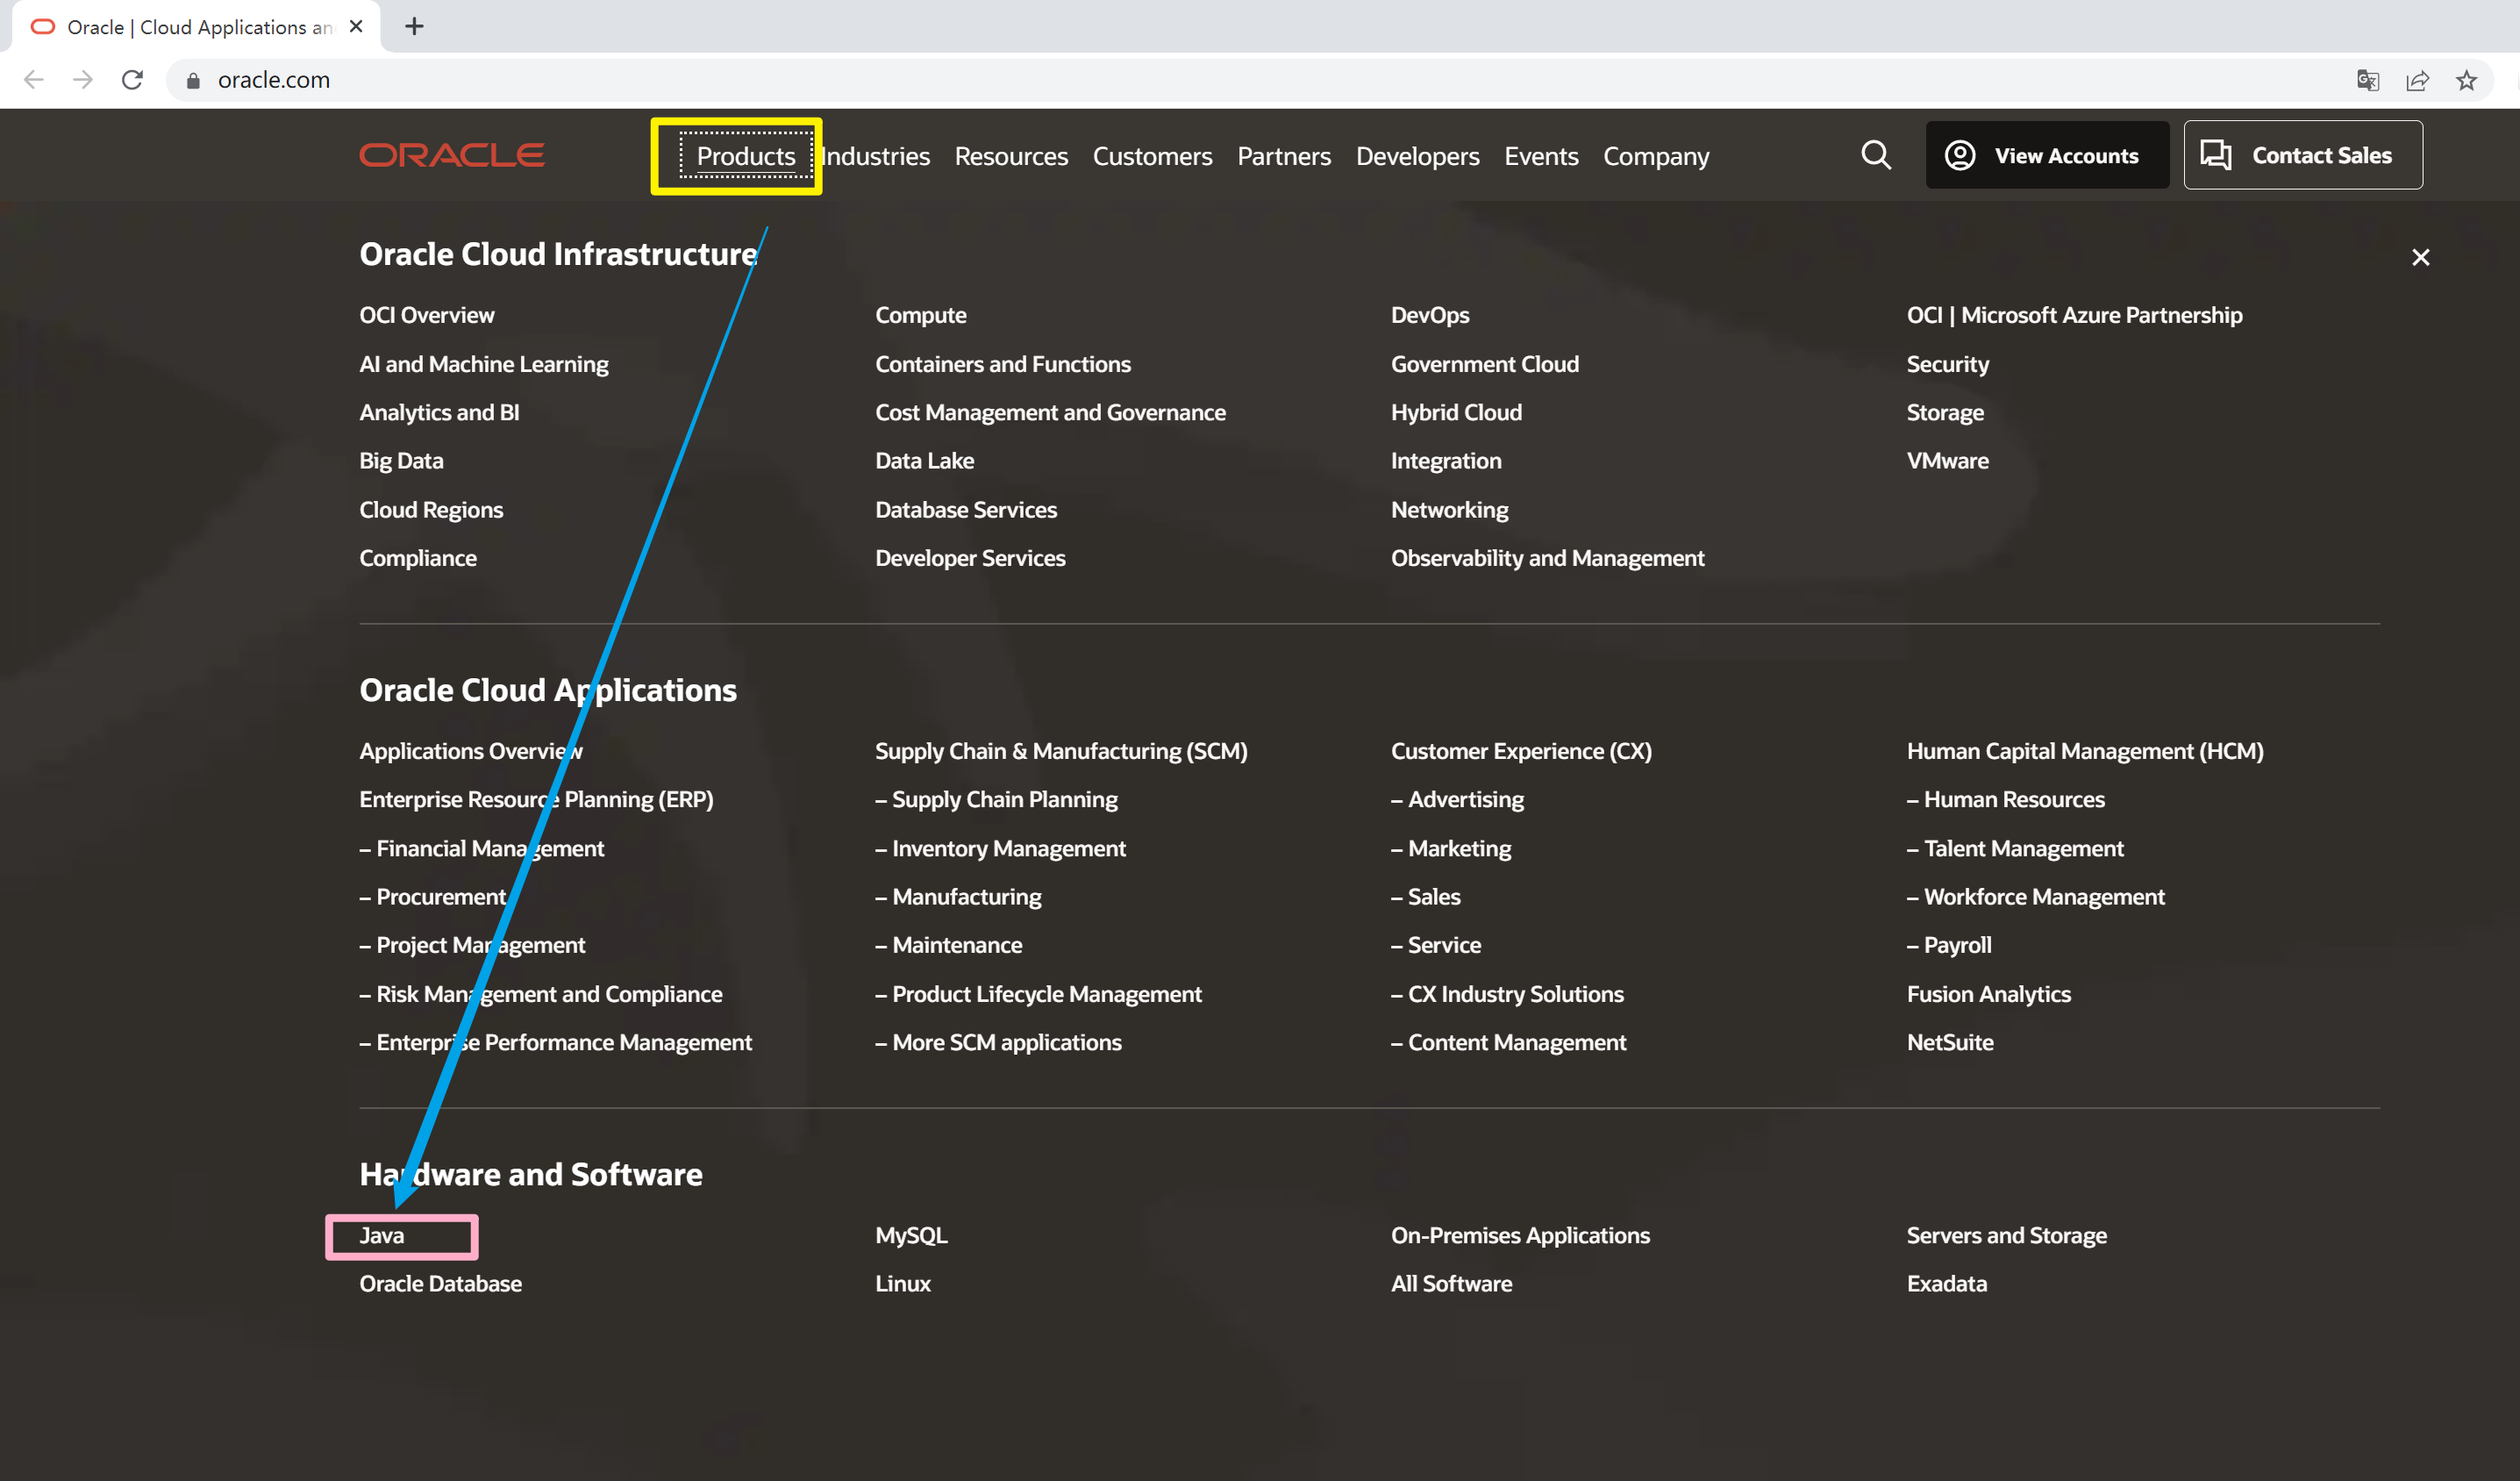Screen dimensions: 2520x1481
Task: Open the search magnifier icon
Action: tap(1875, 155)
